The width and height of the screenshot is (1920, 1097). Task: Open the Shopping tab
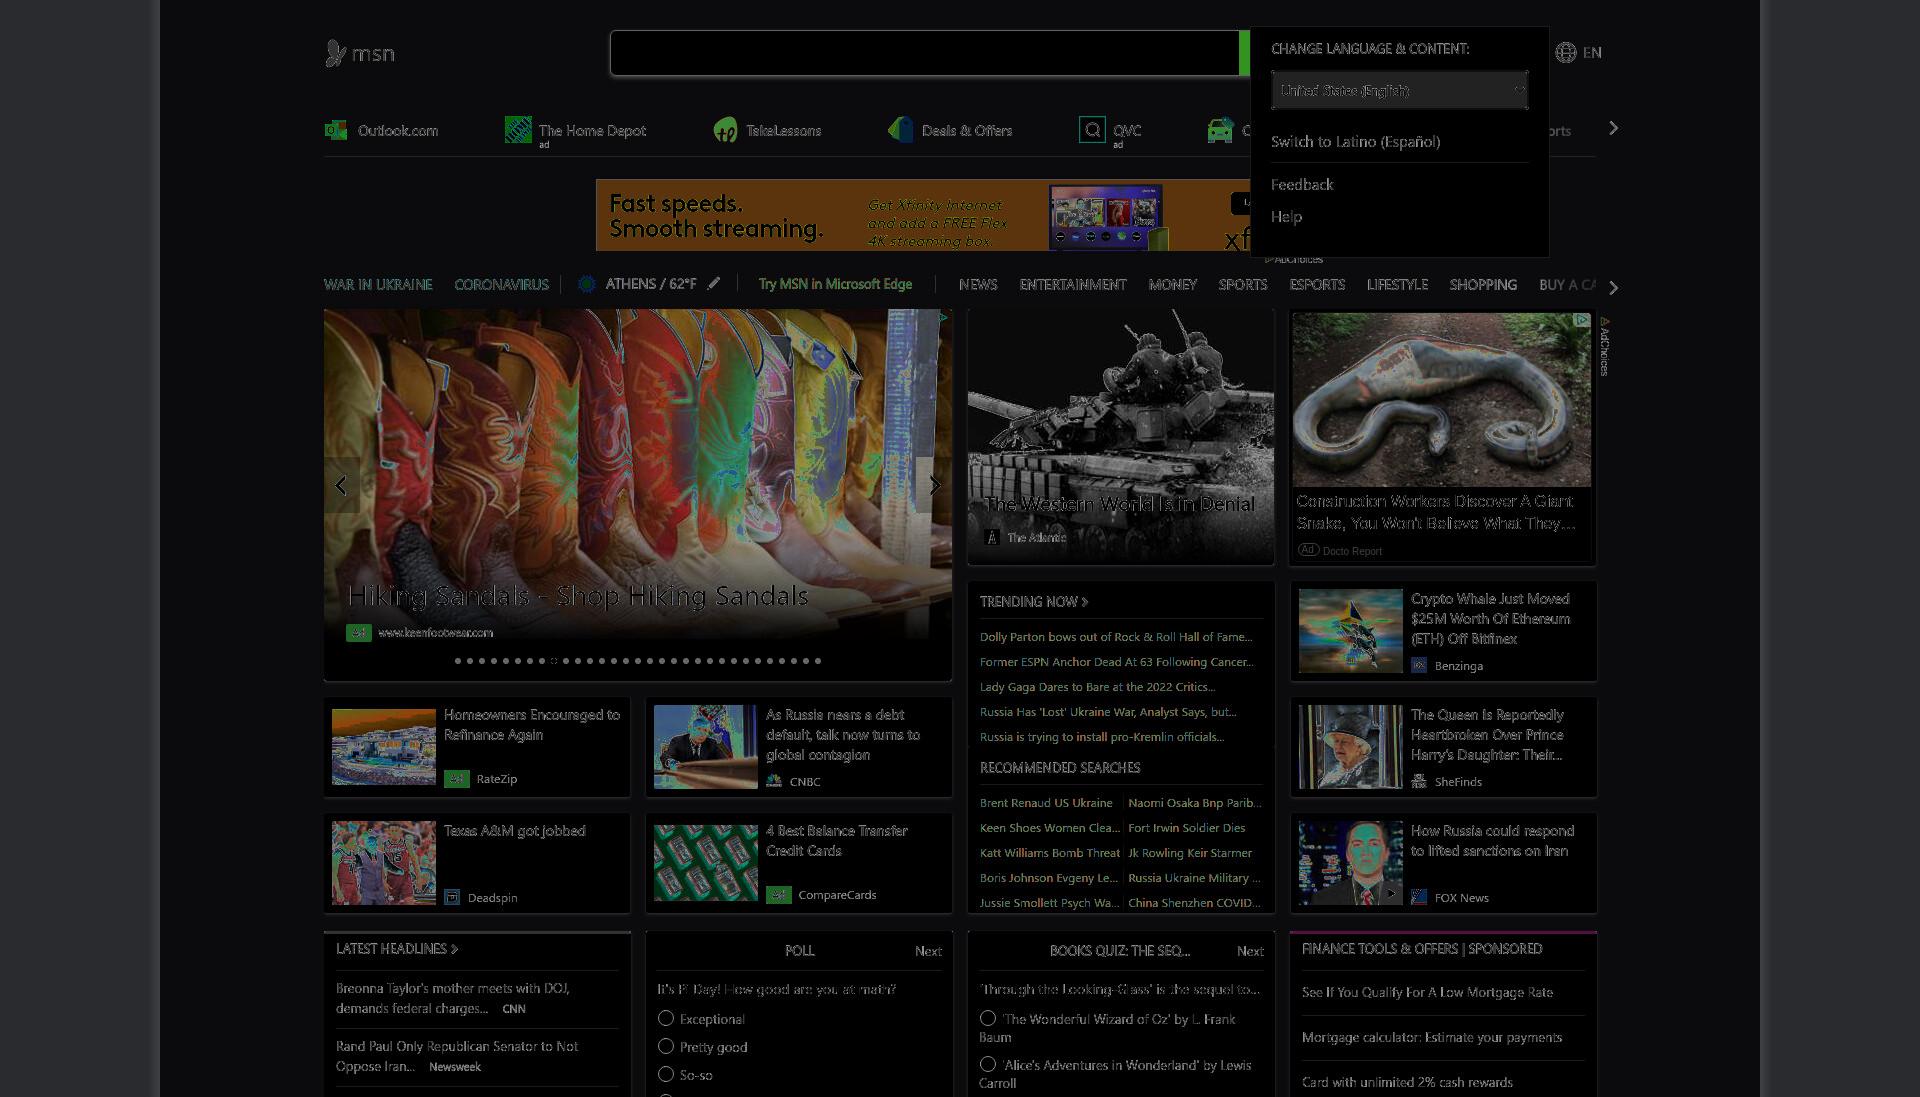click(1483, 284)
